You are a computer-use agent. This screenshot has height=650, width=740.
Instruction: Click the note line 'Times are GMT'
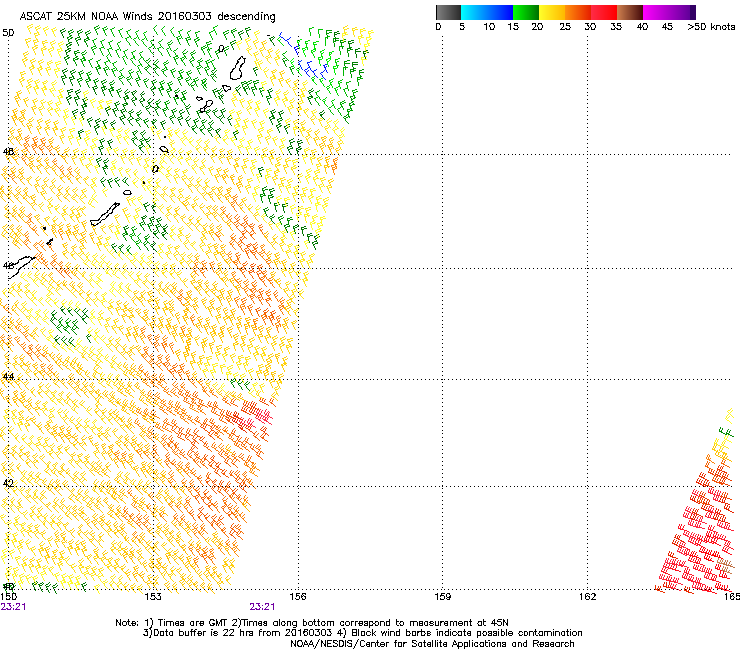coord(191,623)
